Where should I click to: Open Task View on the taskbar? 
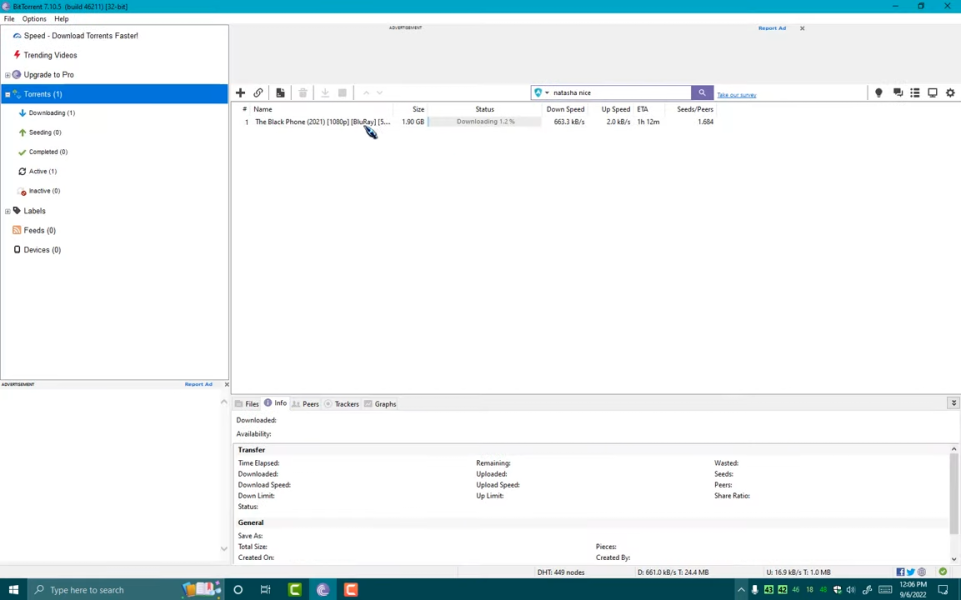[265, 590]
